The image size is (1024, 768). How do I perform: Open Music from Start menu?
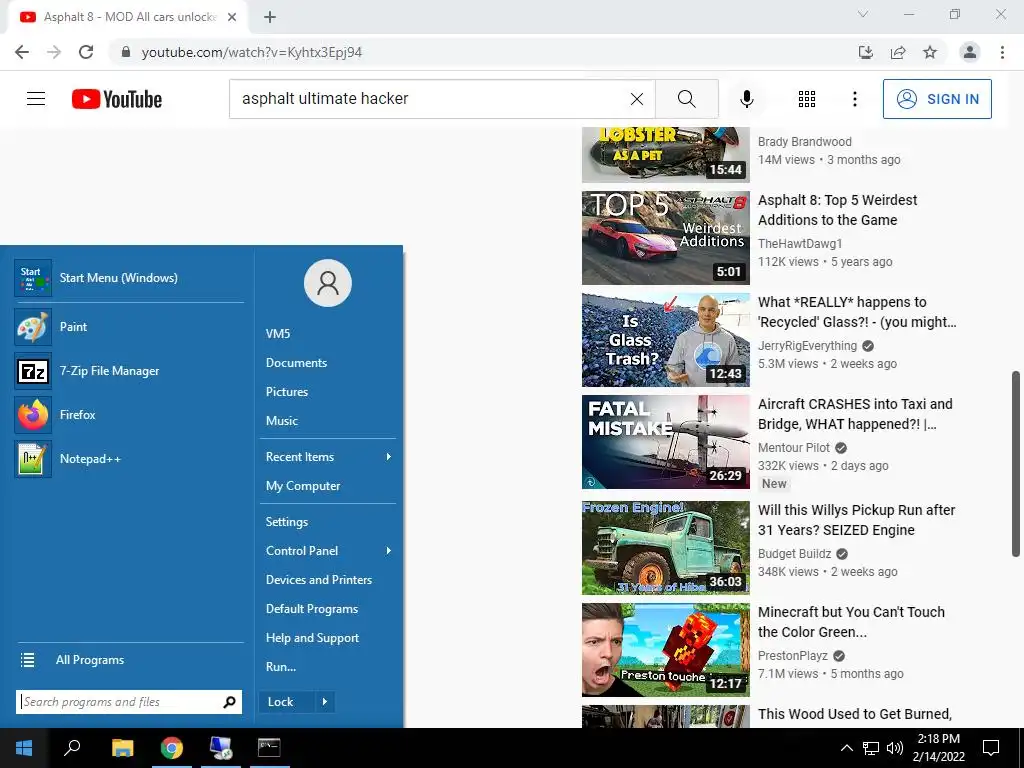click(x=281, y=421)
